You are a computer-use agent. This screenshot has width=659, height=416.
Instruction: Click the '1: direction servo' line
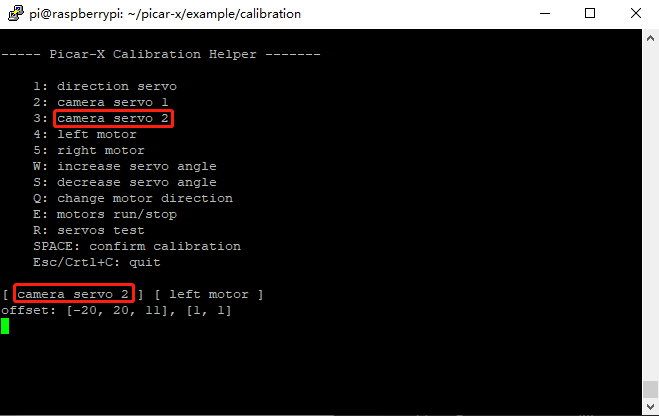pyautogui.click(x=105, y=87)
